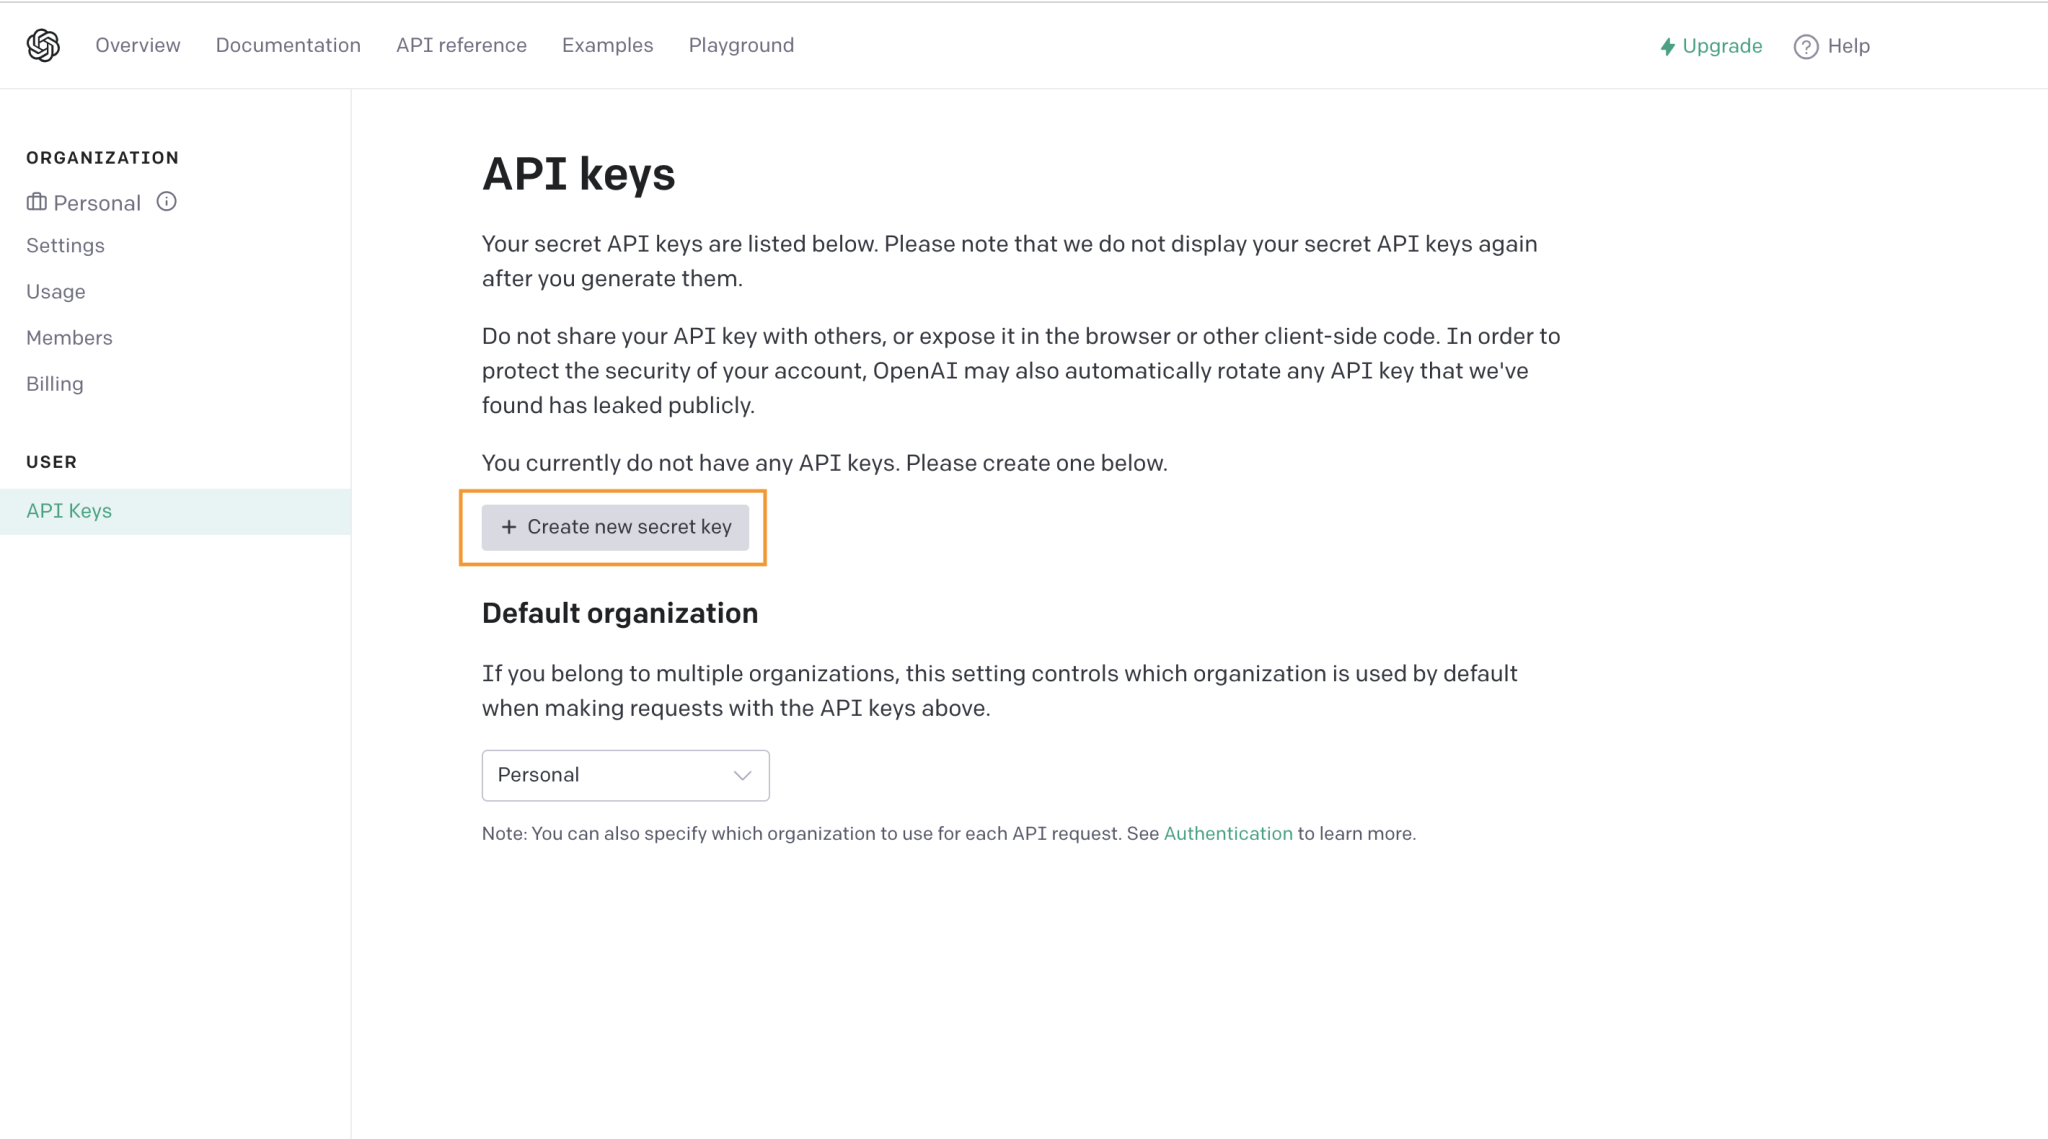Select Examples in the top navigation
This screenshot has height=1139, width=2048.
607,45
